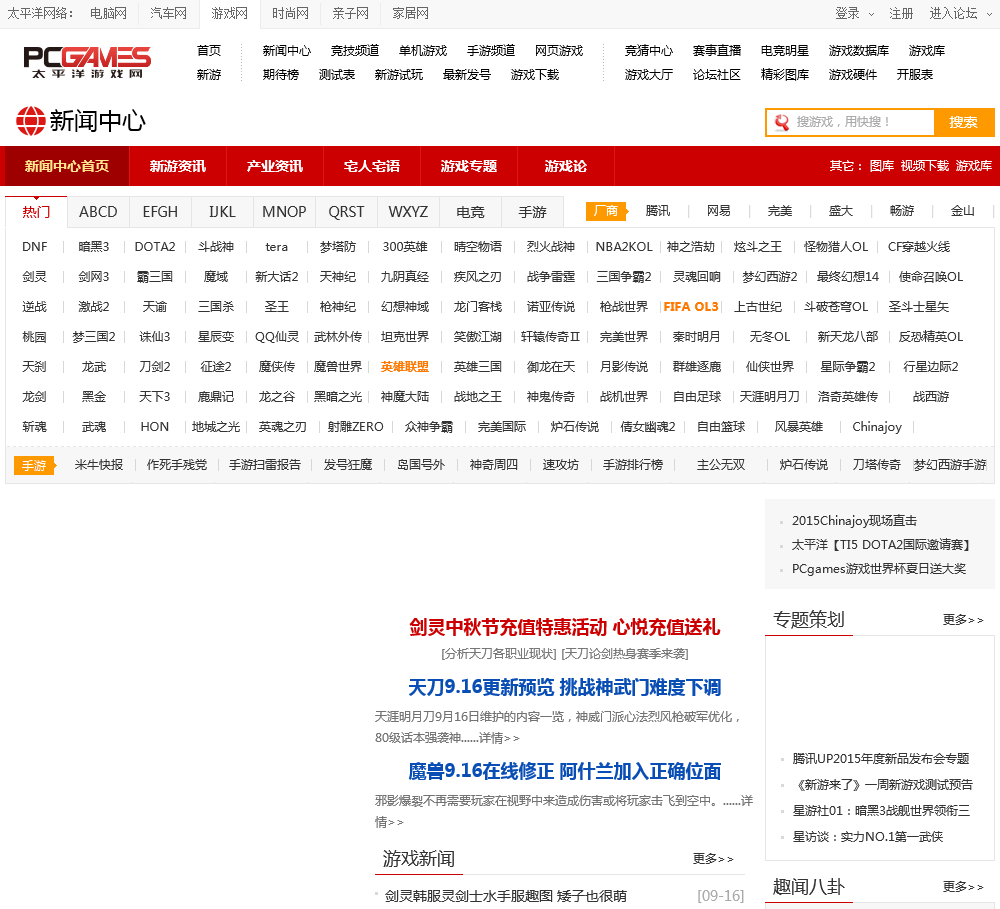This screenshot has height=909, width=1000.
Task: Select the EFGH game filter tab
Action: (160, 212)
